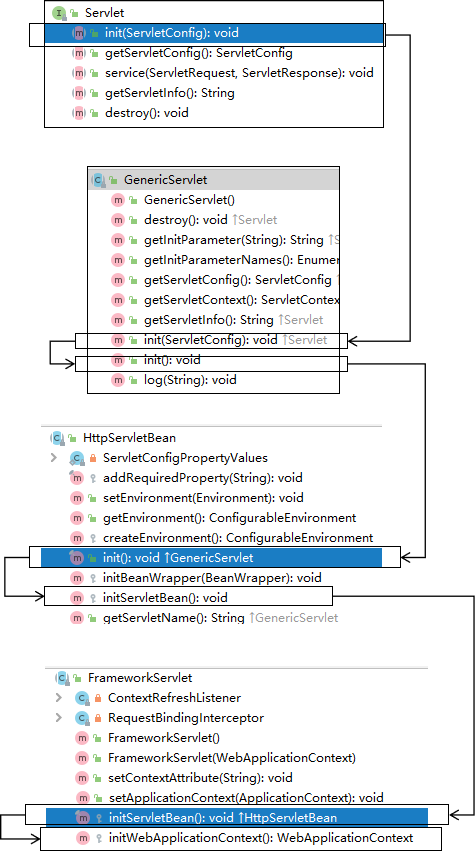Click method icon beside addRequiredProperty(String): void
Image resolution: width=475 pixels, height=854 pixels.
tap(77, 478)
